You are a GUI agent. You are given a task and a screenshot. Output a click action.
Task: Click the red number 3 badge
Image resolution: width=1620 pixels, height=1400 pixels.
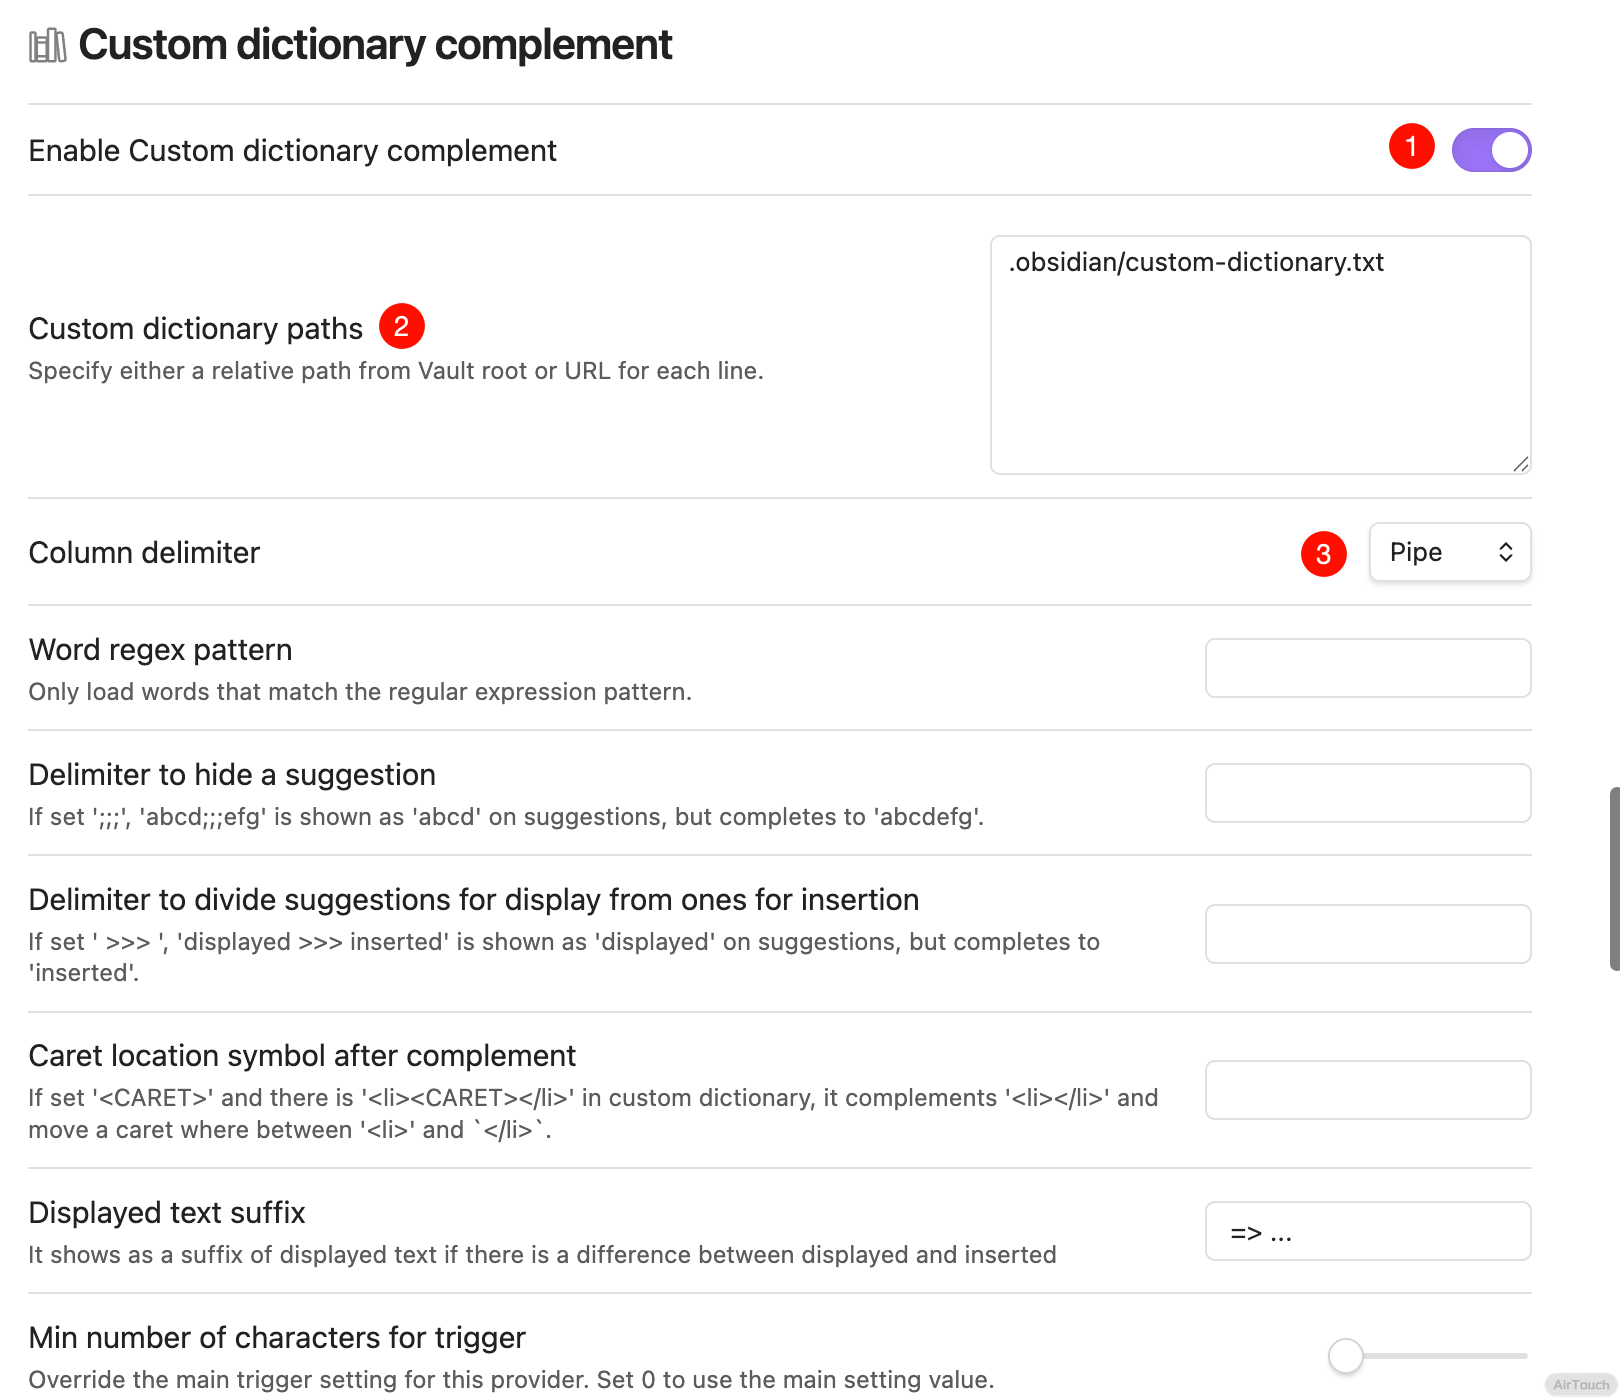pyautogui.click(x=1323, y=554)
